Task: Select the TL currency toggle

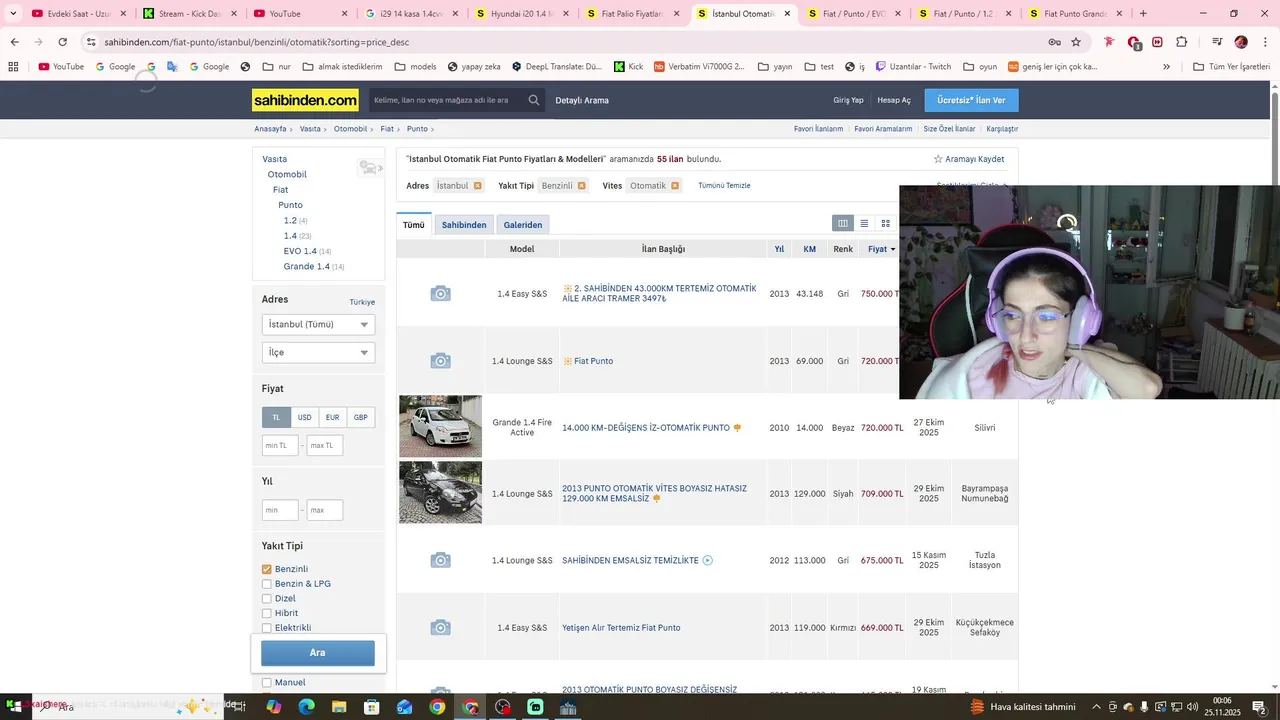Action: [x=276, y=417]
